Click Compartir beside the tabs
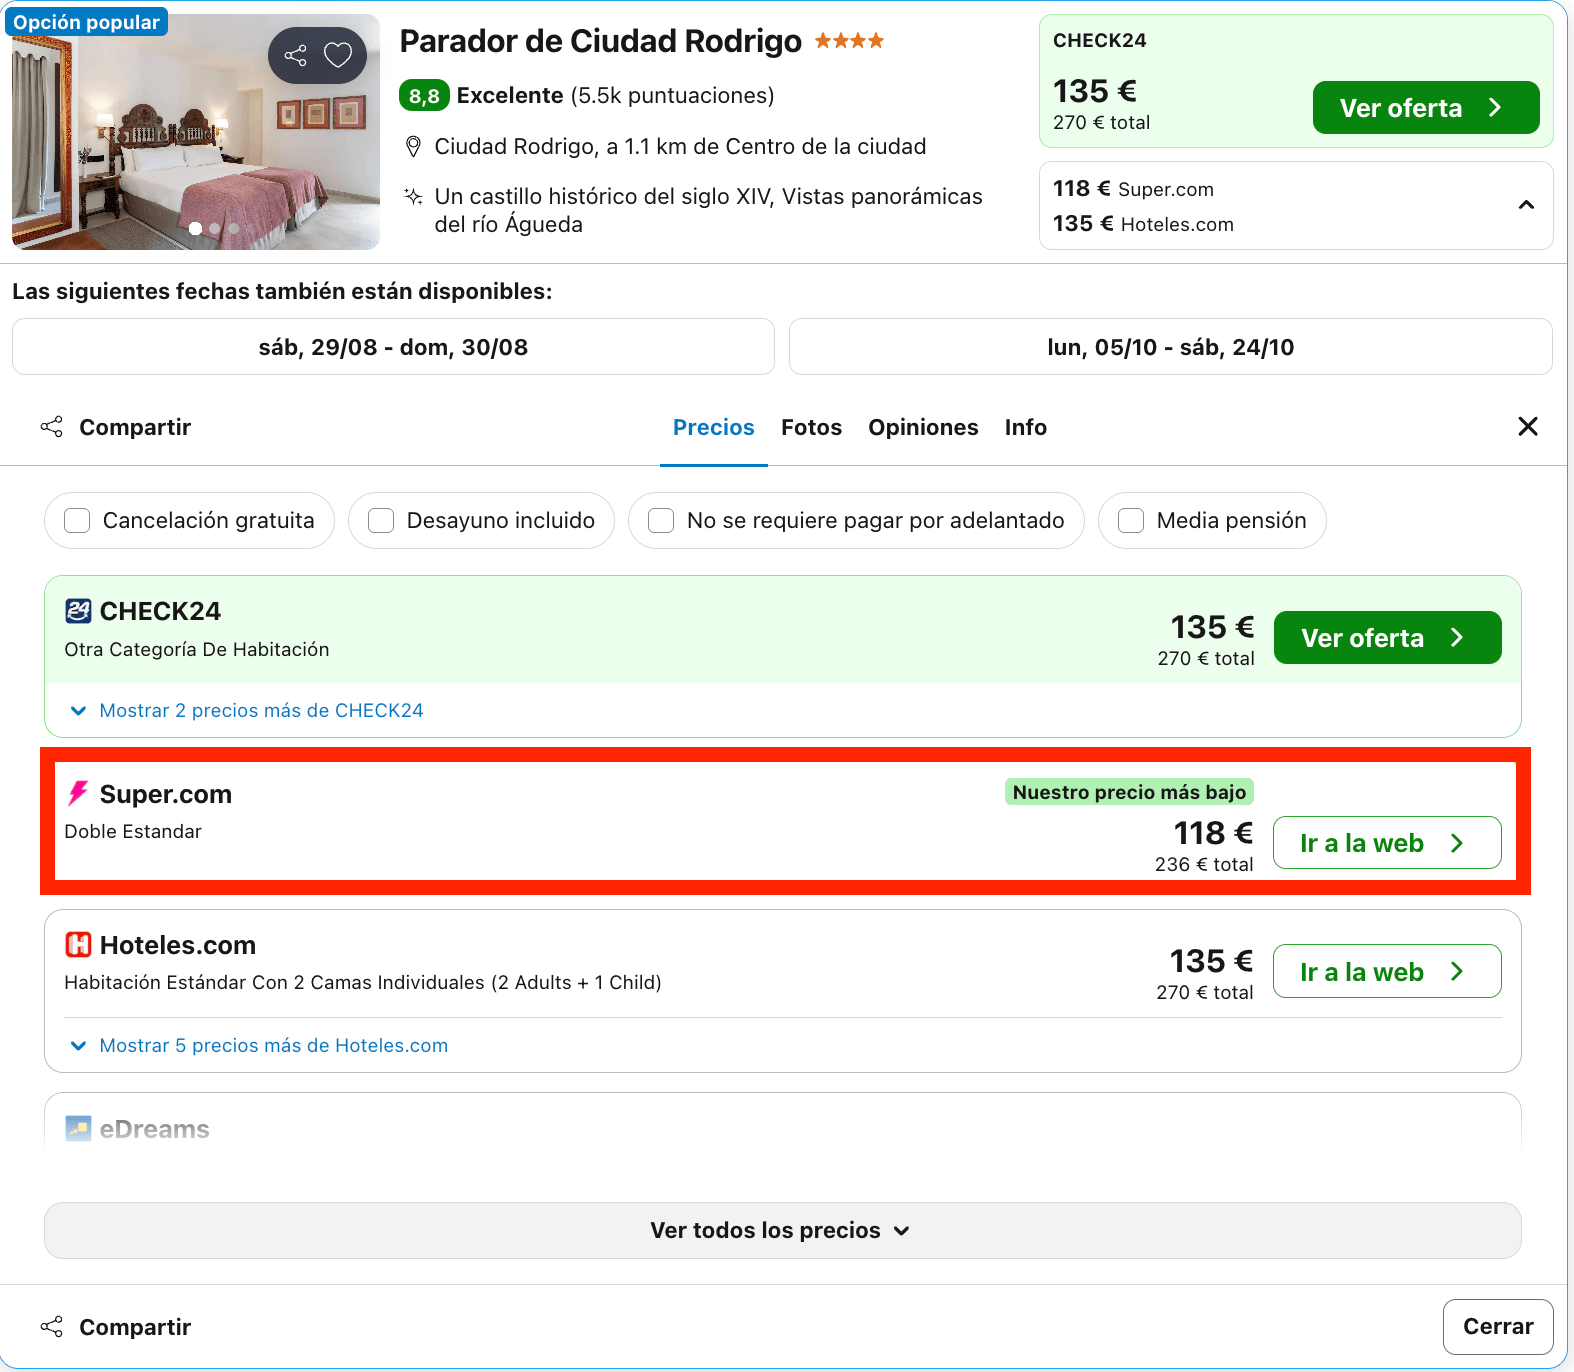1574x1372 pixels. tap(116, 428)
